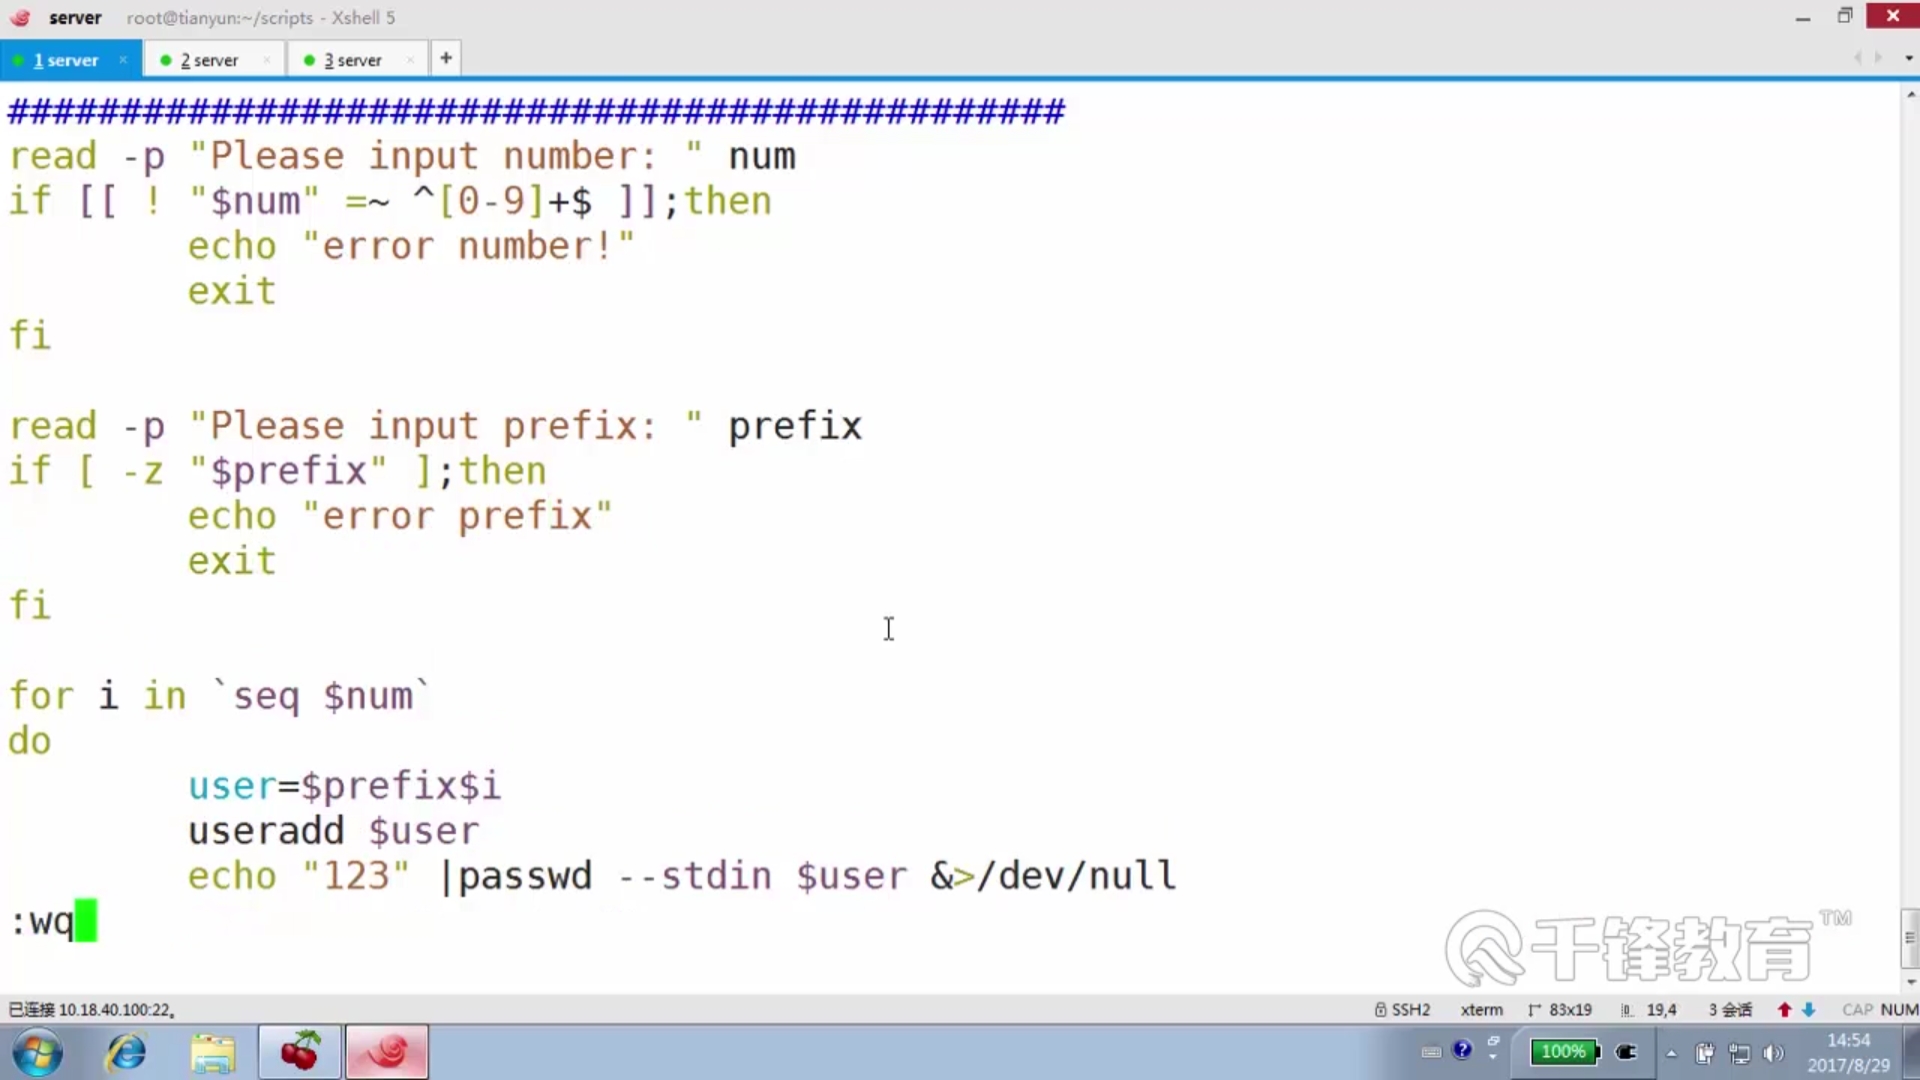
Task: Go to the next tab arrow
Action: click(1879, 58)
